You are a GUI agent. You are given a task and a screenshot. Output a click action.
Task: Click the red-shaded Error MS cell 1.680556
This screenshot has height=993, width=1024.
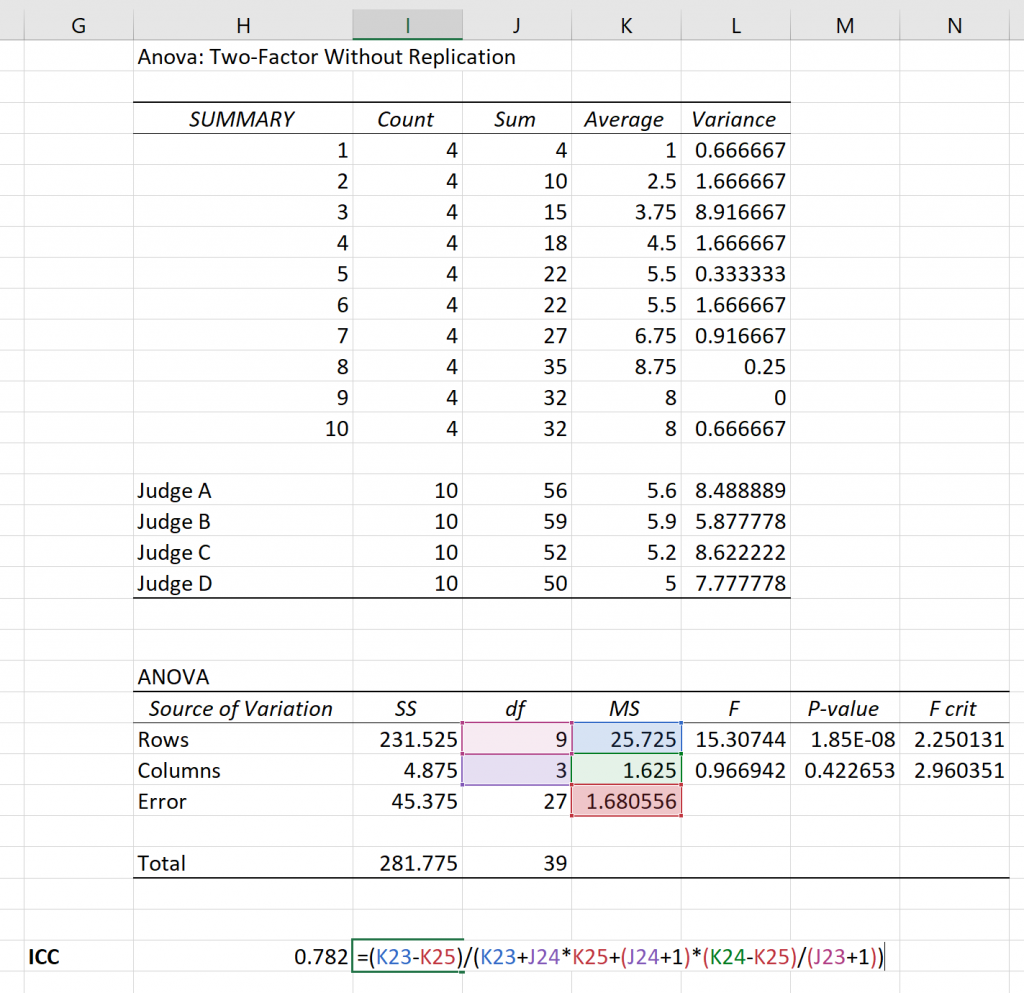pyautogui.click(x=625, y=801)
